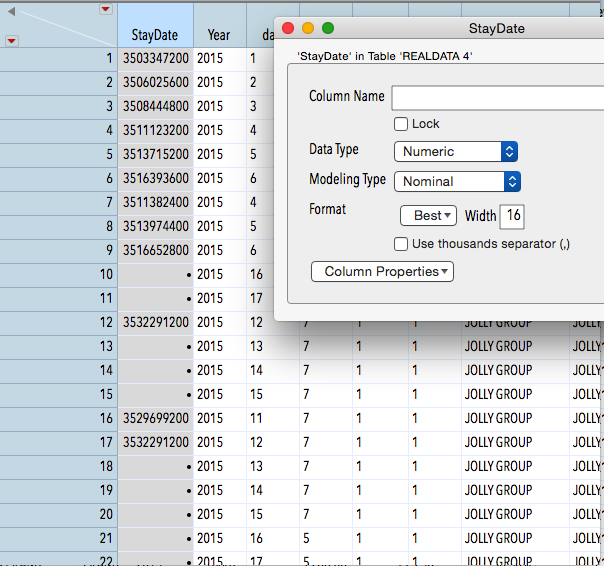Open the Column Properties dropdown

(382, 272)
